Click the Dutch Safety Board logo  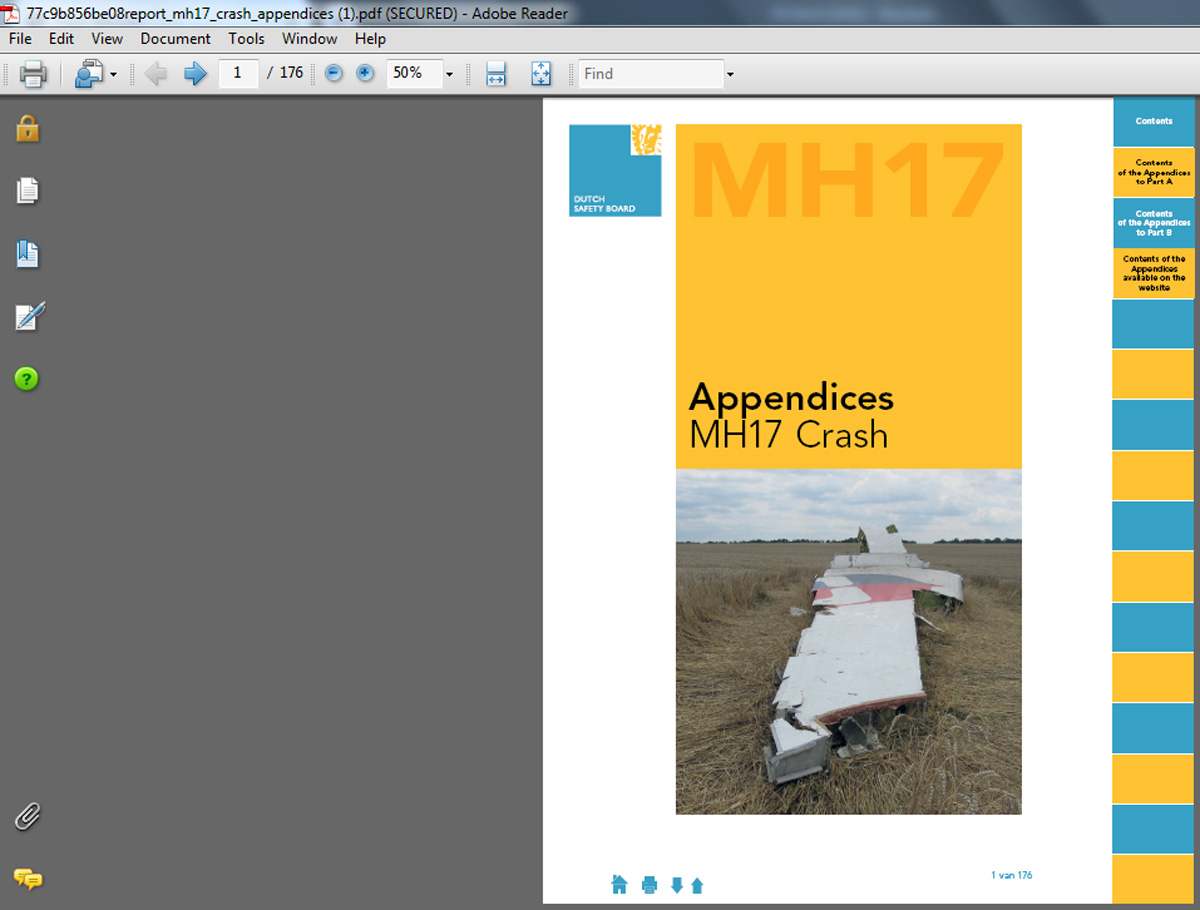pyautogui.click(x=615, y=170)
